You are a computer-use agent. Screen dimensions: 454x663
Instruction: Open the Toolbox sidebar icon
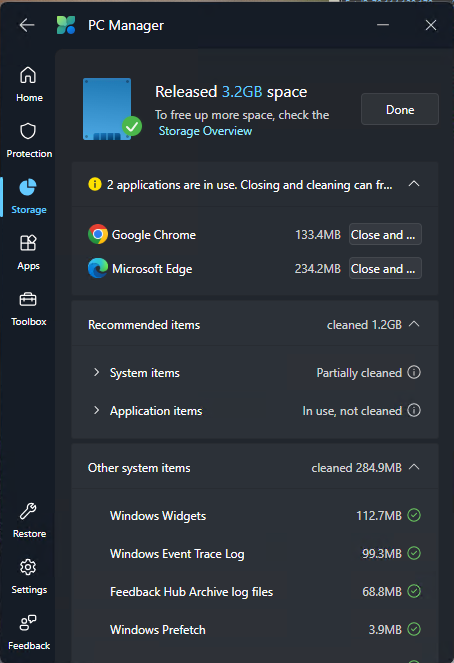point(28,309)
